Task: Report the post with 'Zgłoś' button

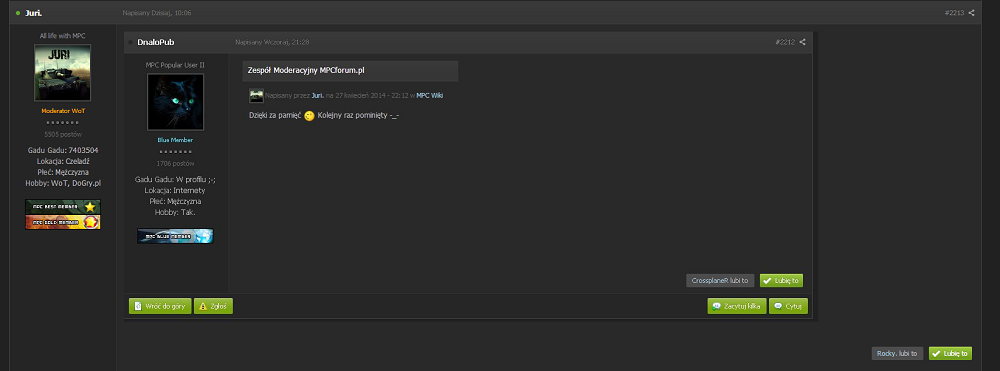Action: click(214, 306)
